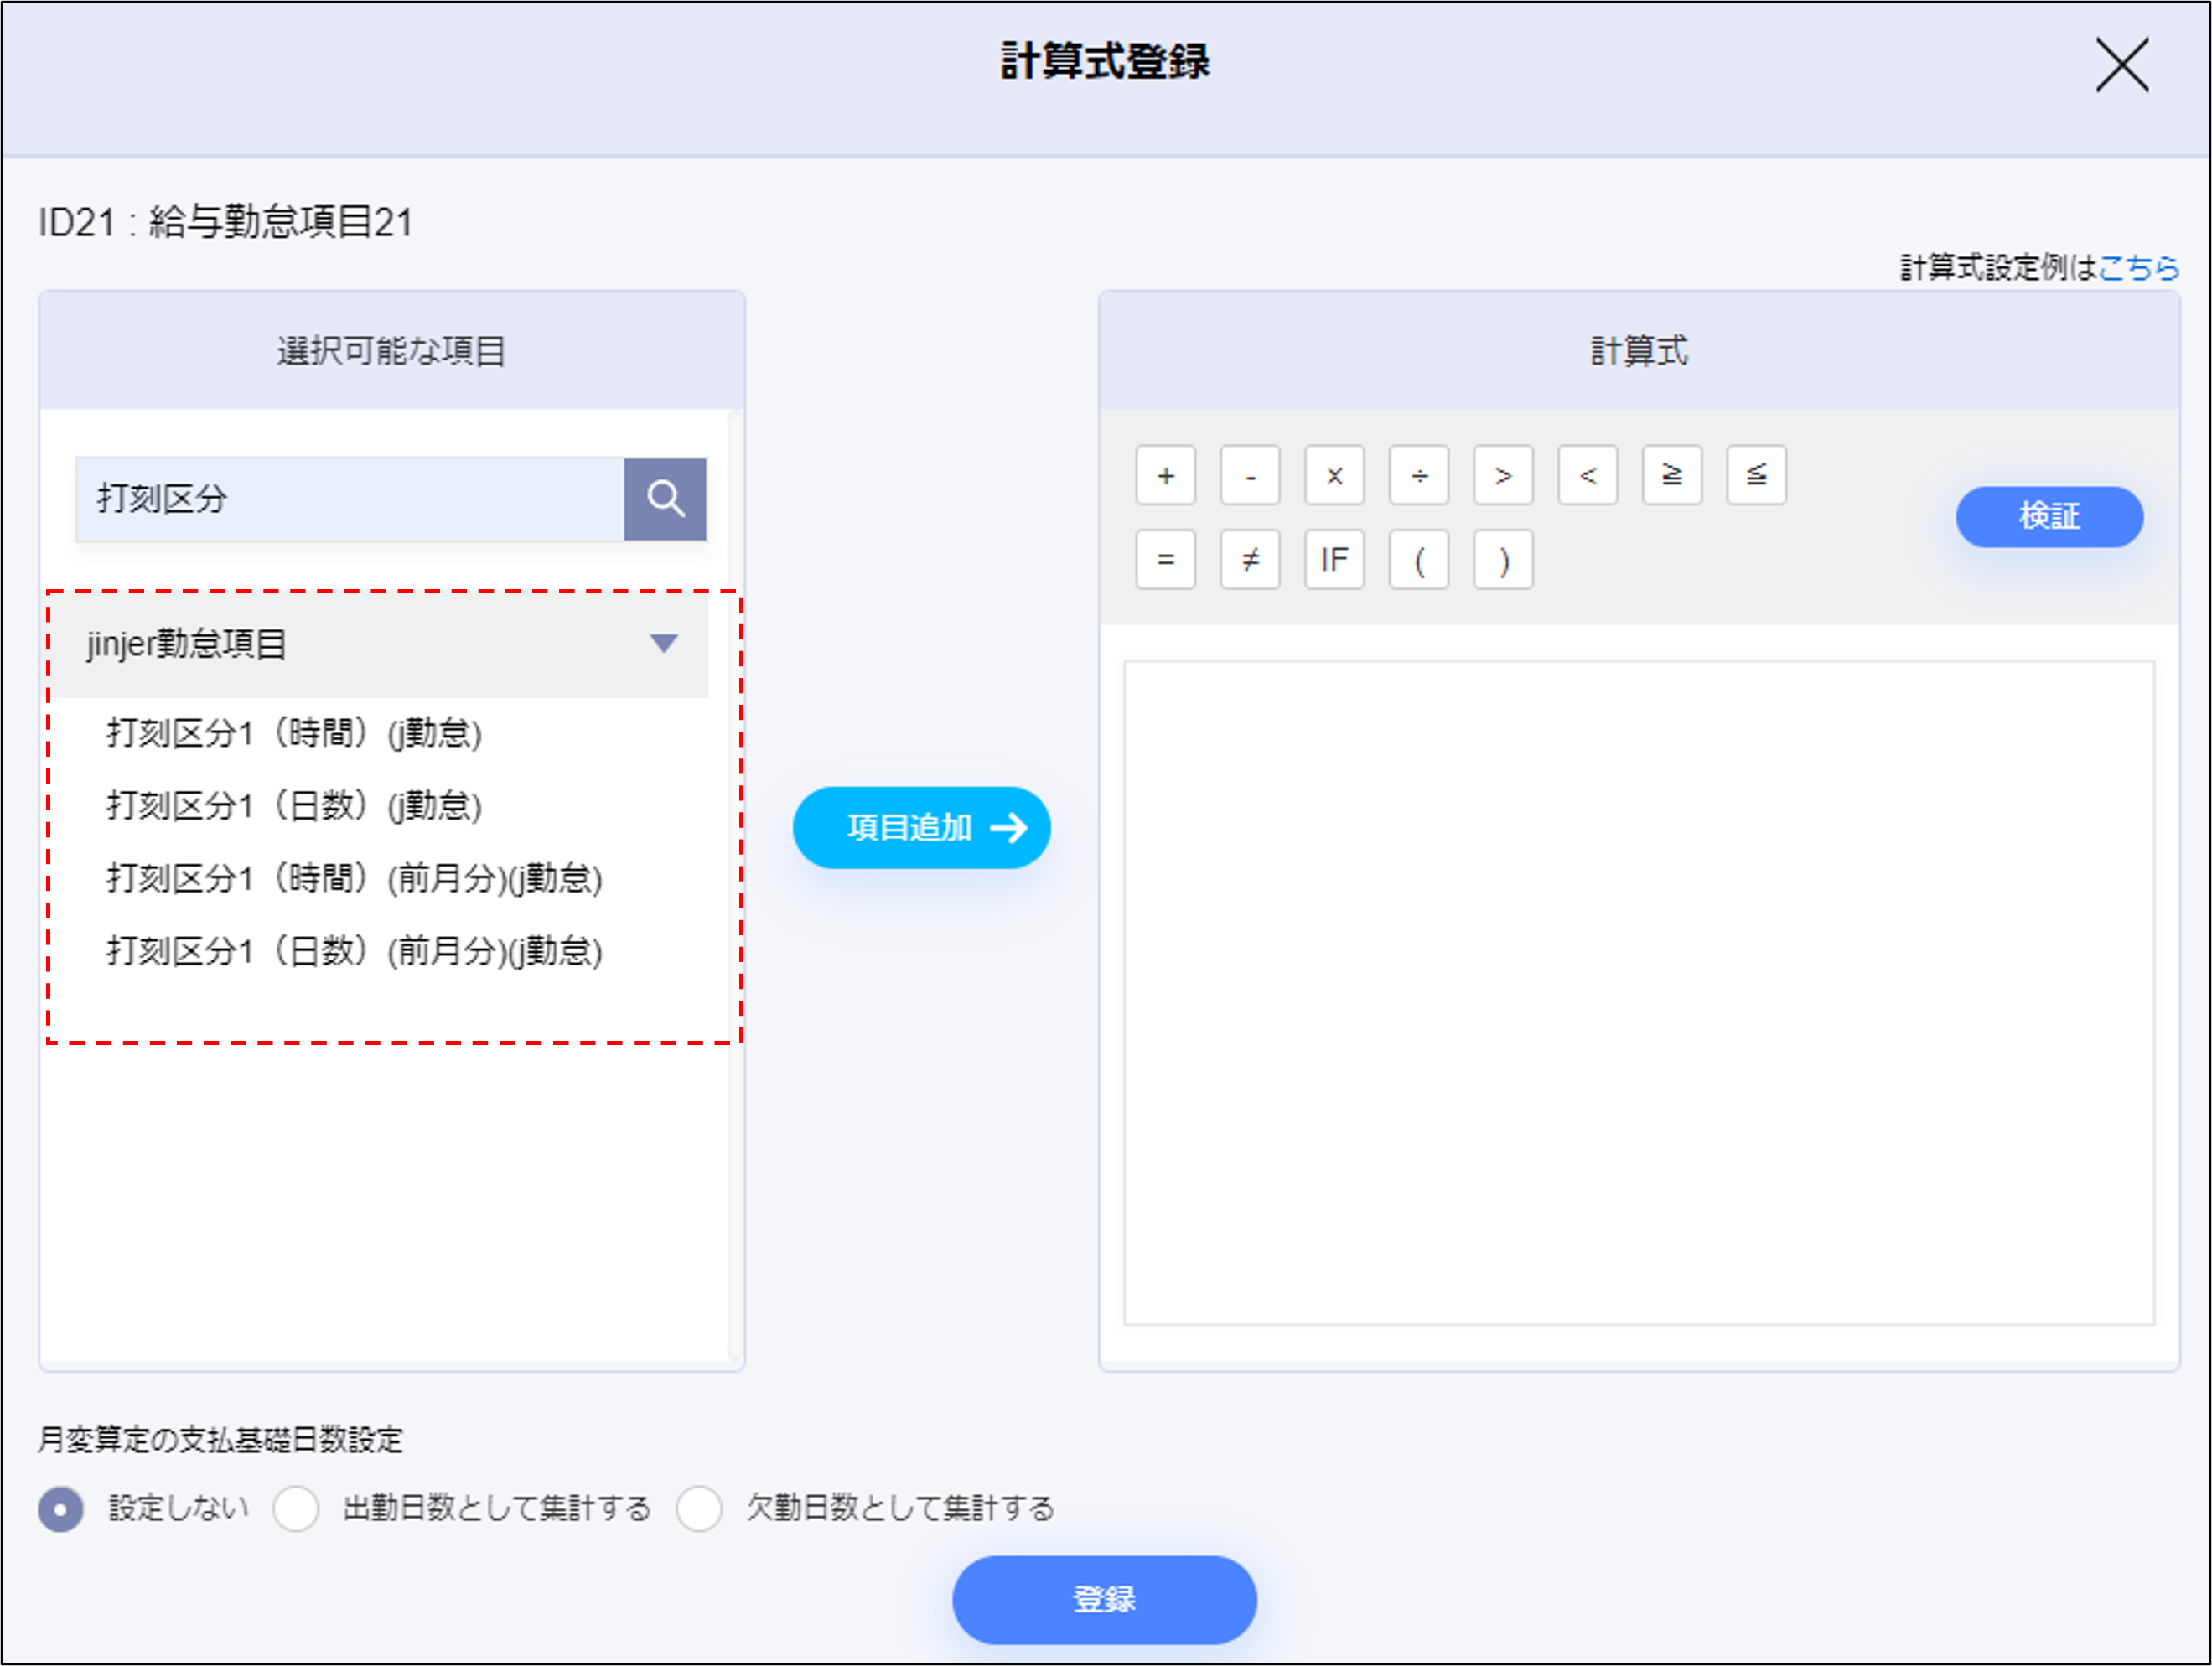Screen dimensions: 2212x1666
Task: Collapse the jinjer勤怠項目 dropdown arrow
Action: pos(664,643)
